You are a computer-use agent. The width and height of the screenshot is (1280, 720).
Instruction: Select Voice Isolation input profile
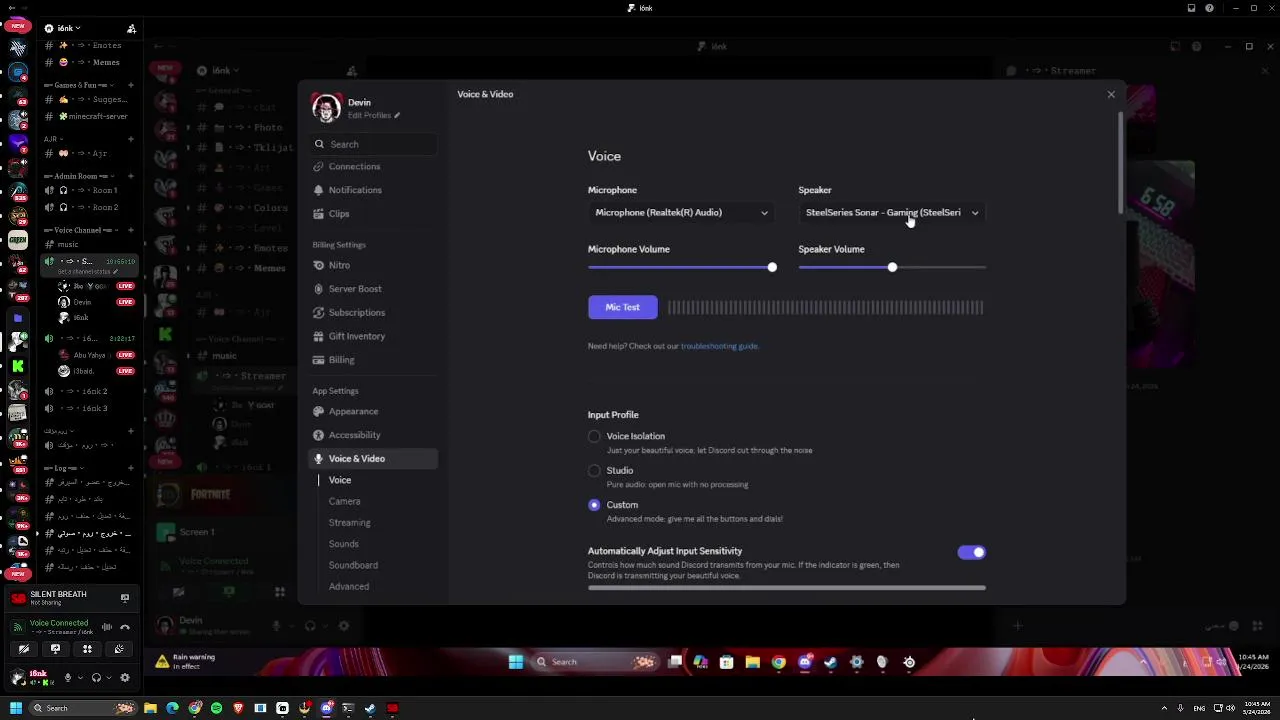(x=594, y=436)
